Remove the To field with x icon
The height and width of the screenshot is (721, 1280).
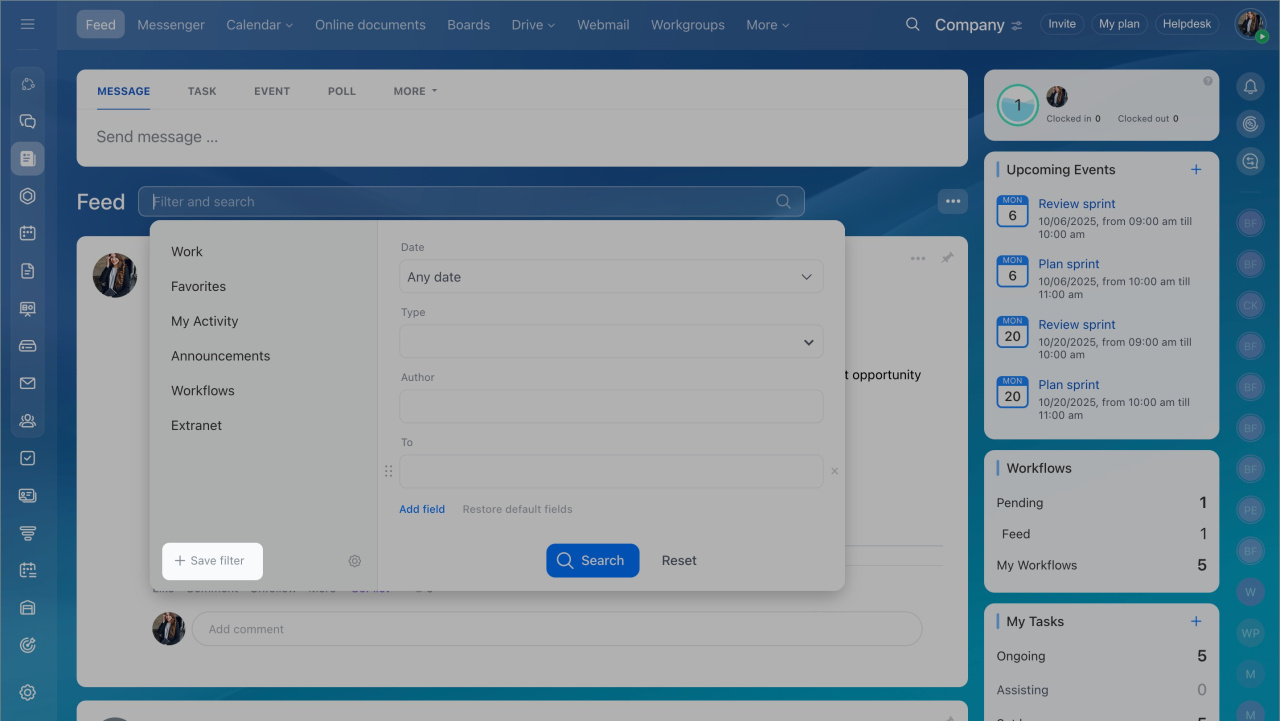point(835,471)
